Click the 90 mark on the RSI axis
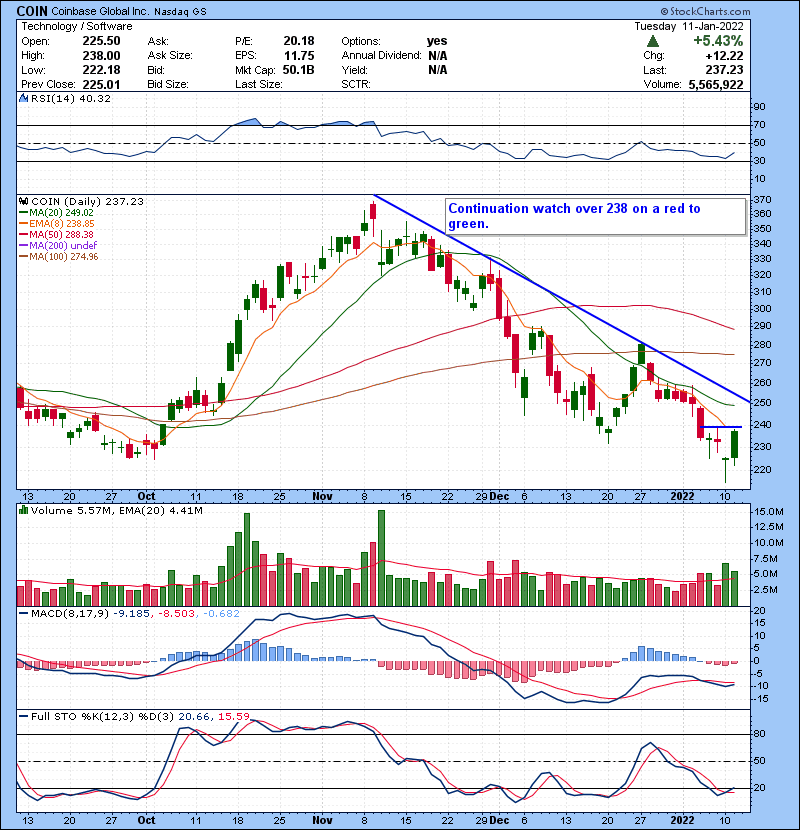The width and height of the screenshot is (800, 830). pyautogui.click(x=759, y=107)
